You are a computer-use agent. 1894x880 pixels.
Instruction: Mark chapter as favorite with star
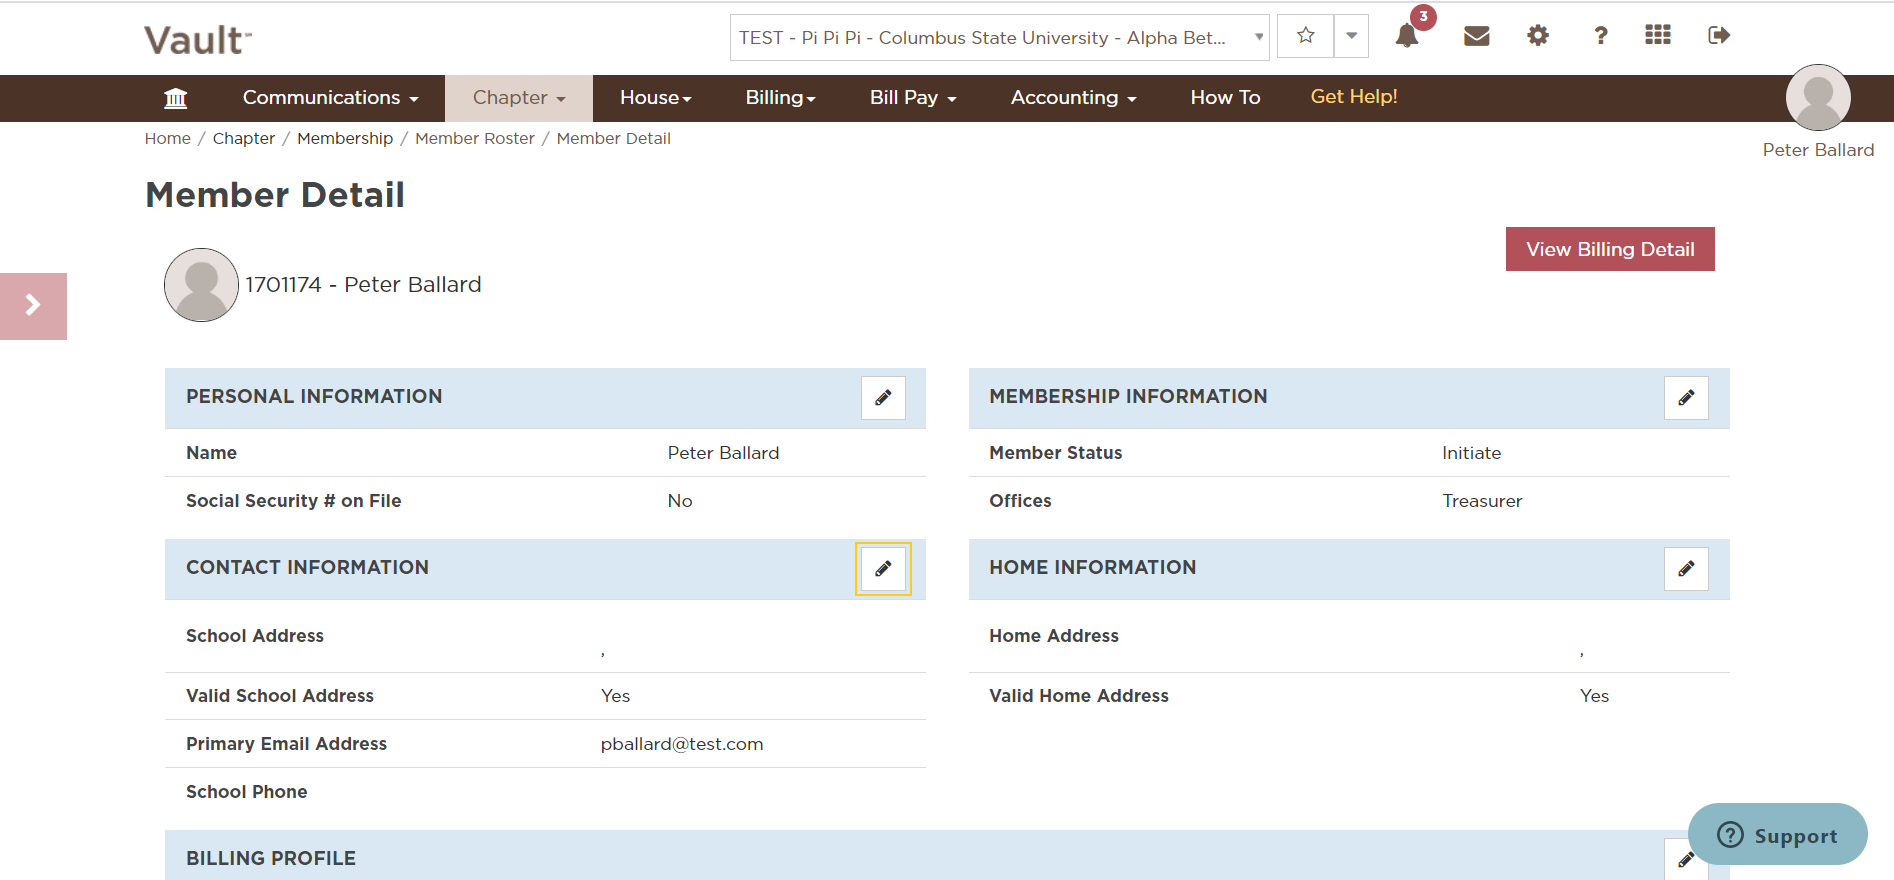click(1305, 36)
